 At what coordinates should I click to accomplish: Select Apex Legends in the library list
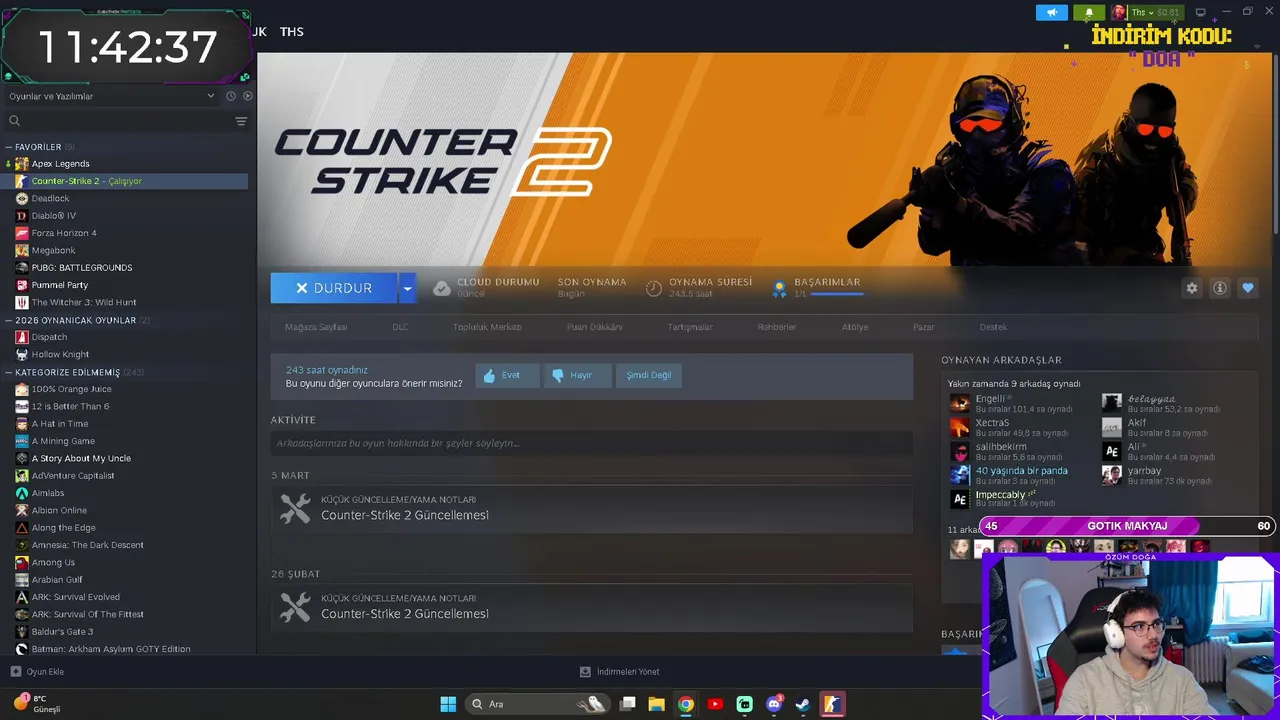60,164
